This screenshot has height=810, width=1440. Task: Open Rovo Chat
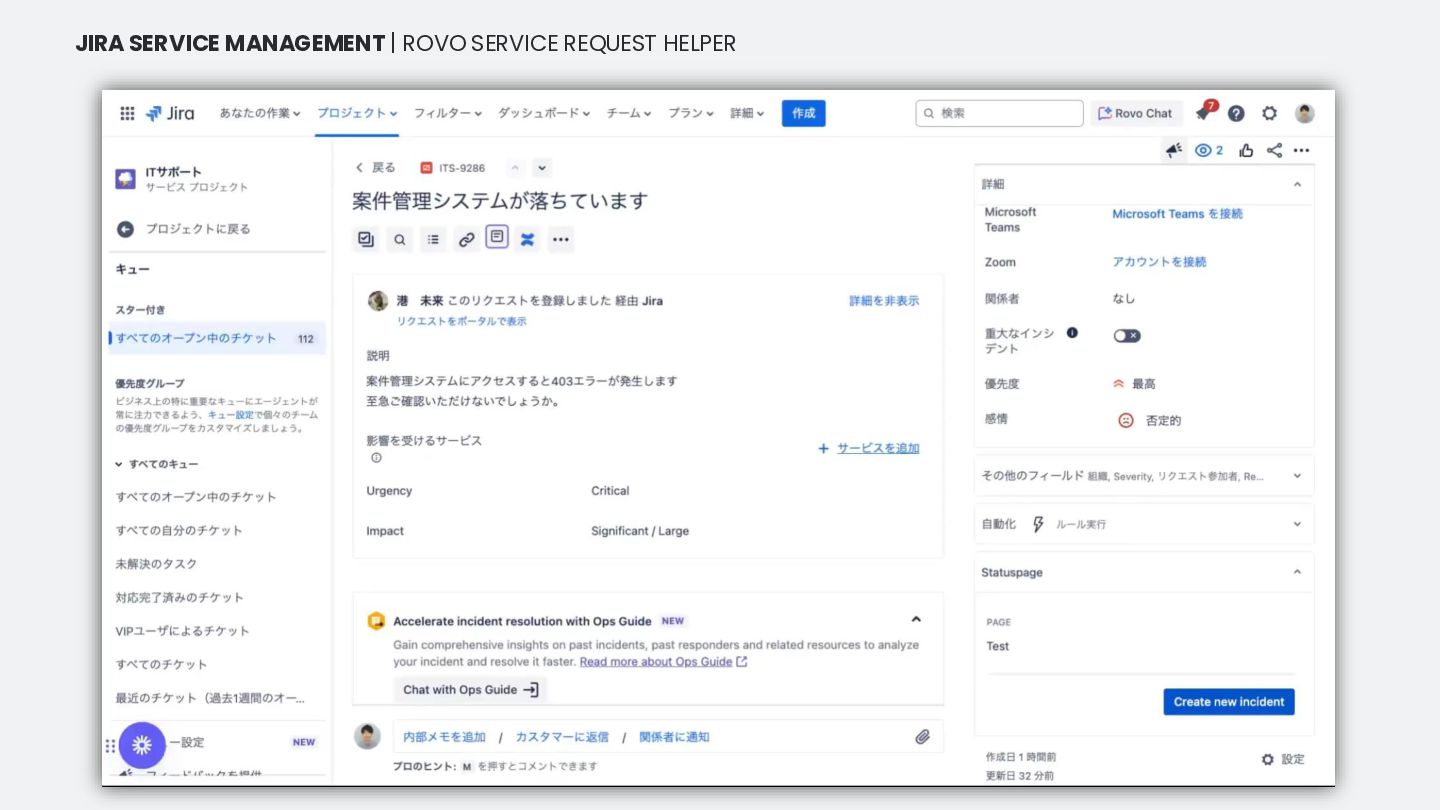click(x=1136, y=113)
